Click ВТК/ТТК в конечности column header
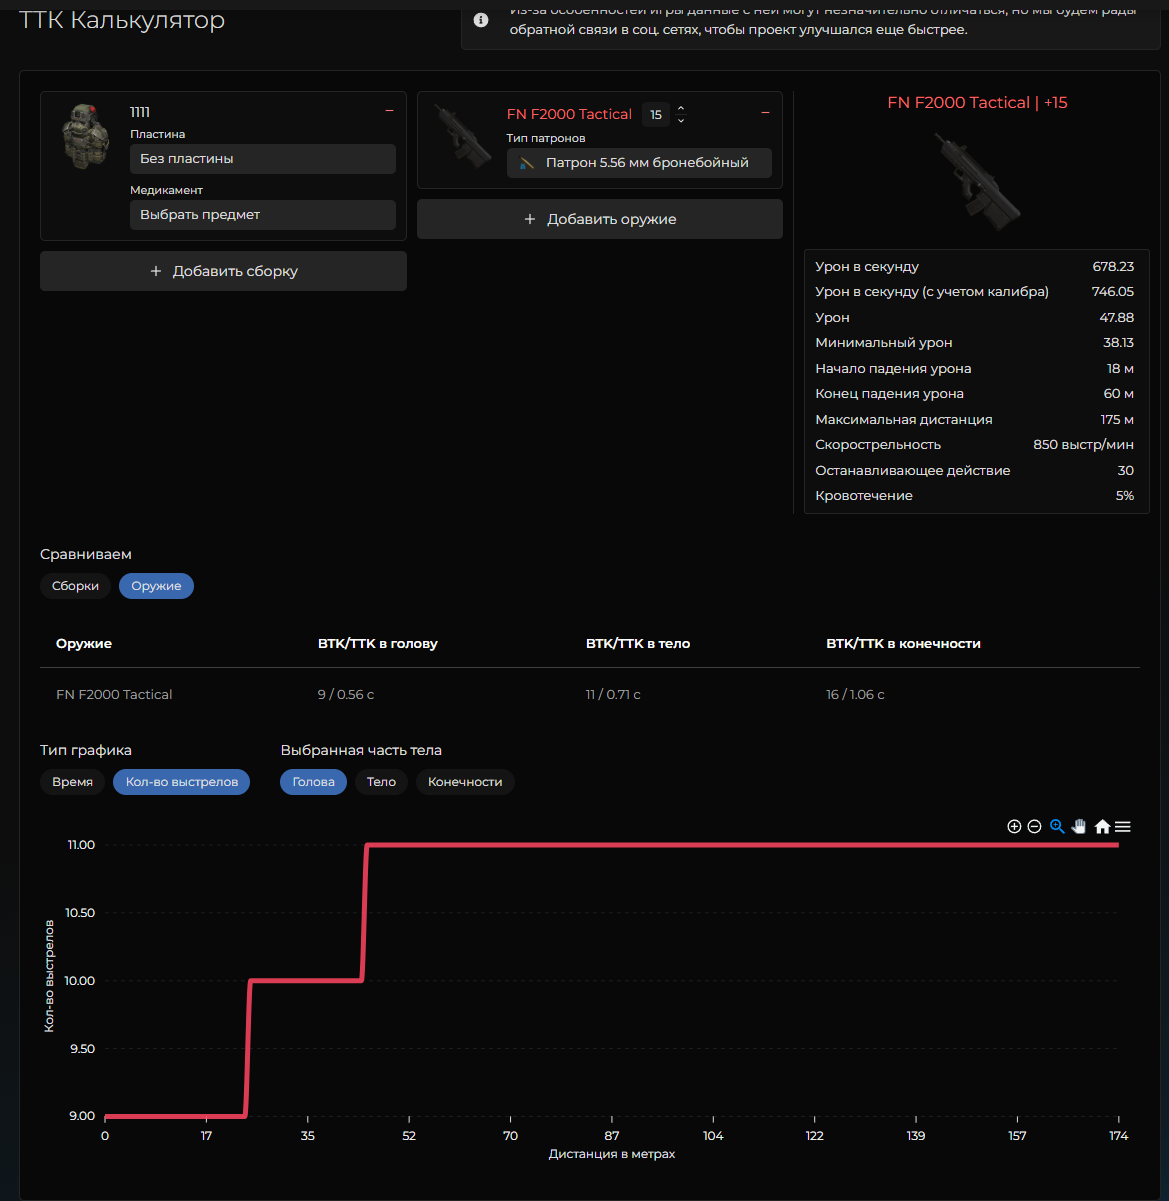Viewport: 1169px width, 1201px height. (x=903, y=643)
